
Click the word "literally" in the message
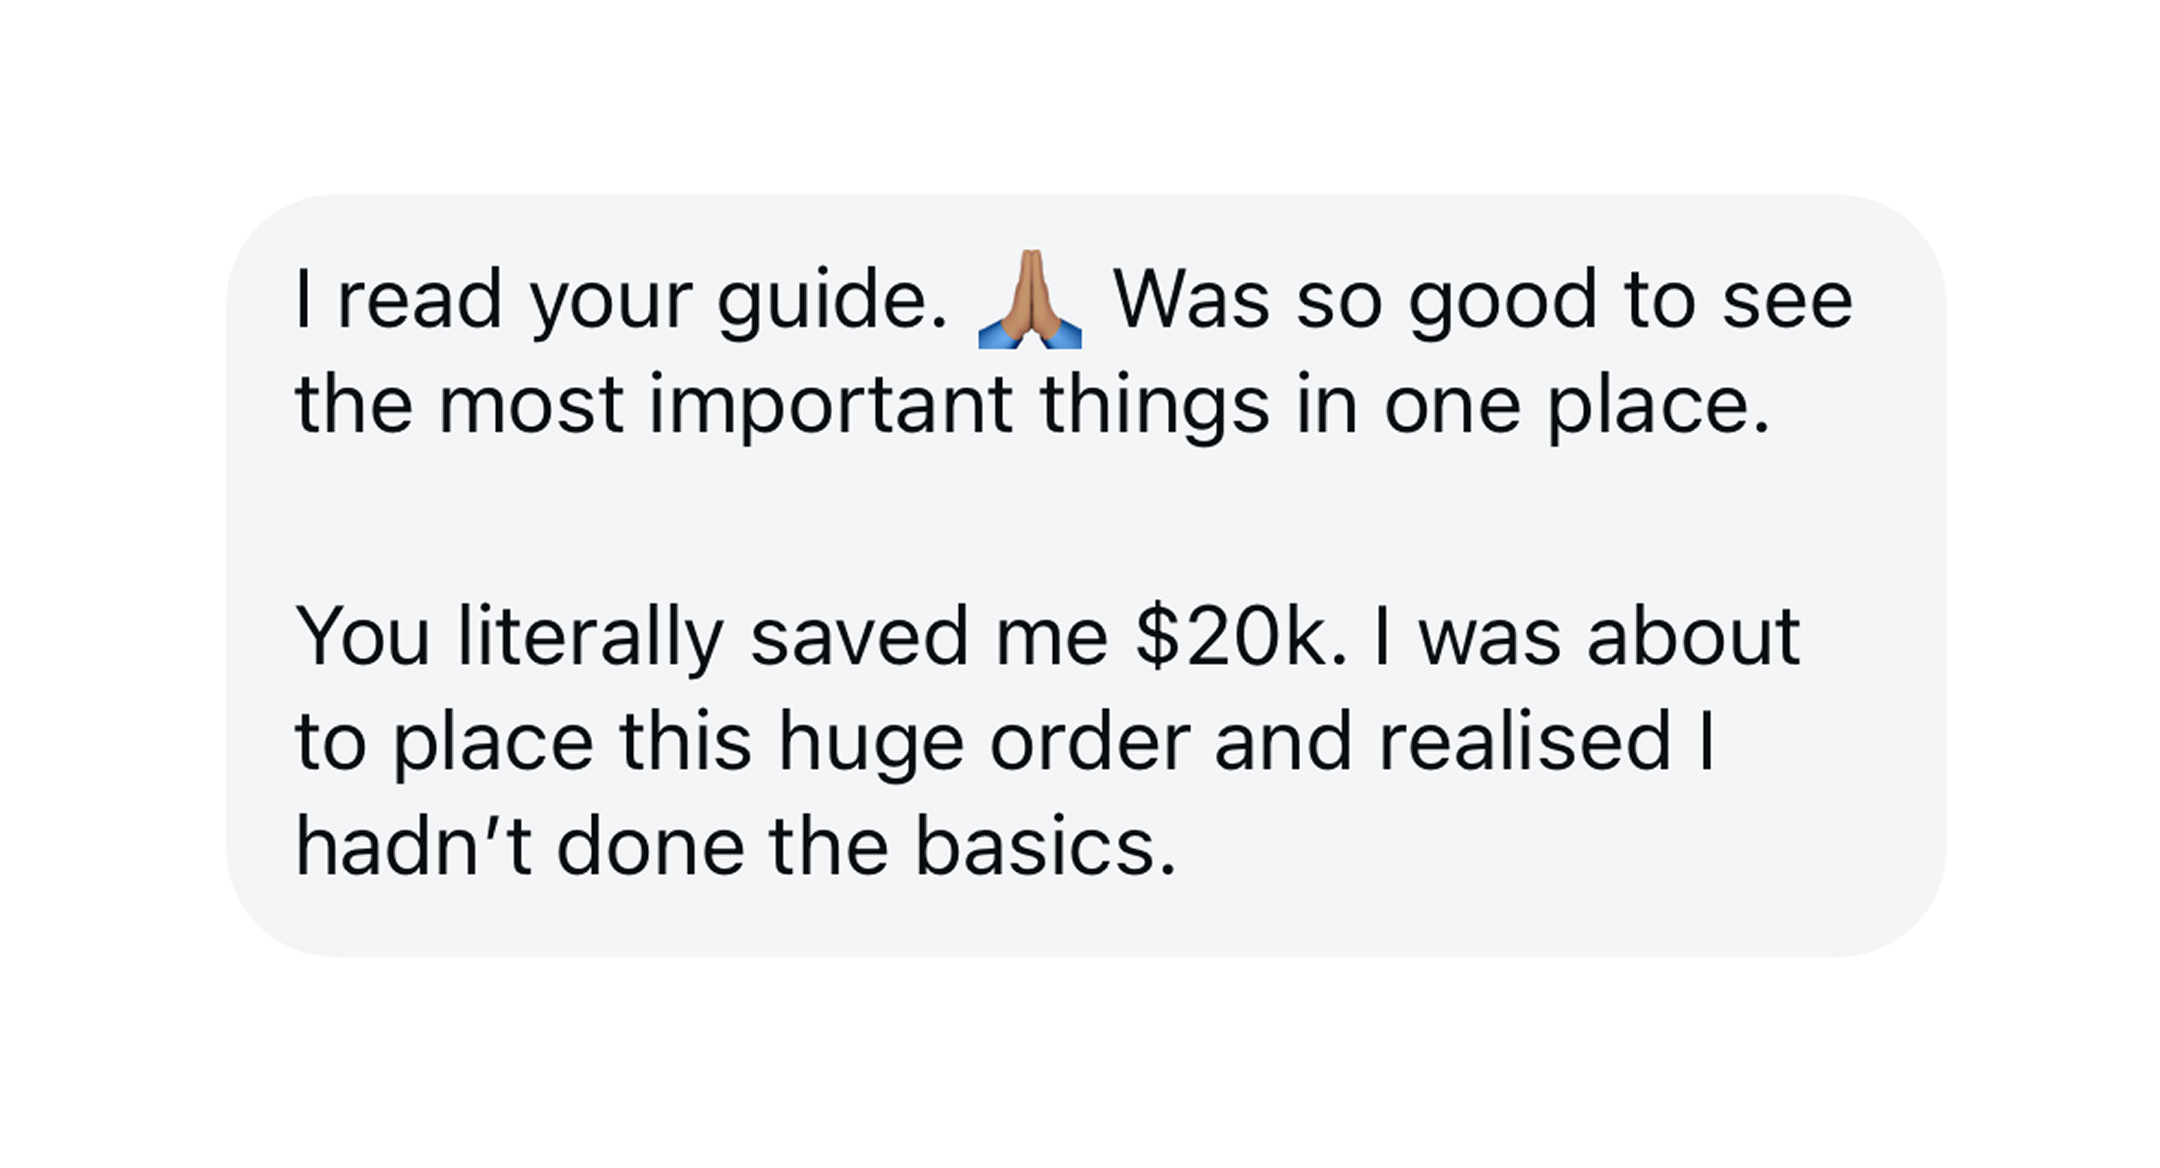pyautogui.click(x=590, y=637)
